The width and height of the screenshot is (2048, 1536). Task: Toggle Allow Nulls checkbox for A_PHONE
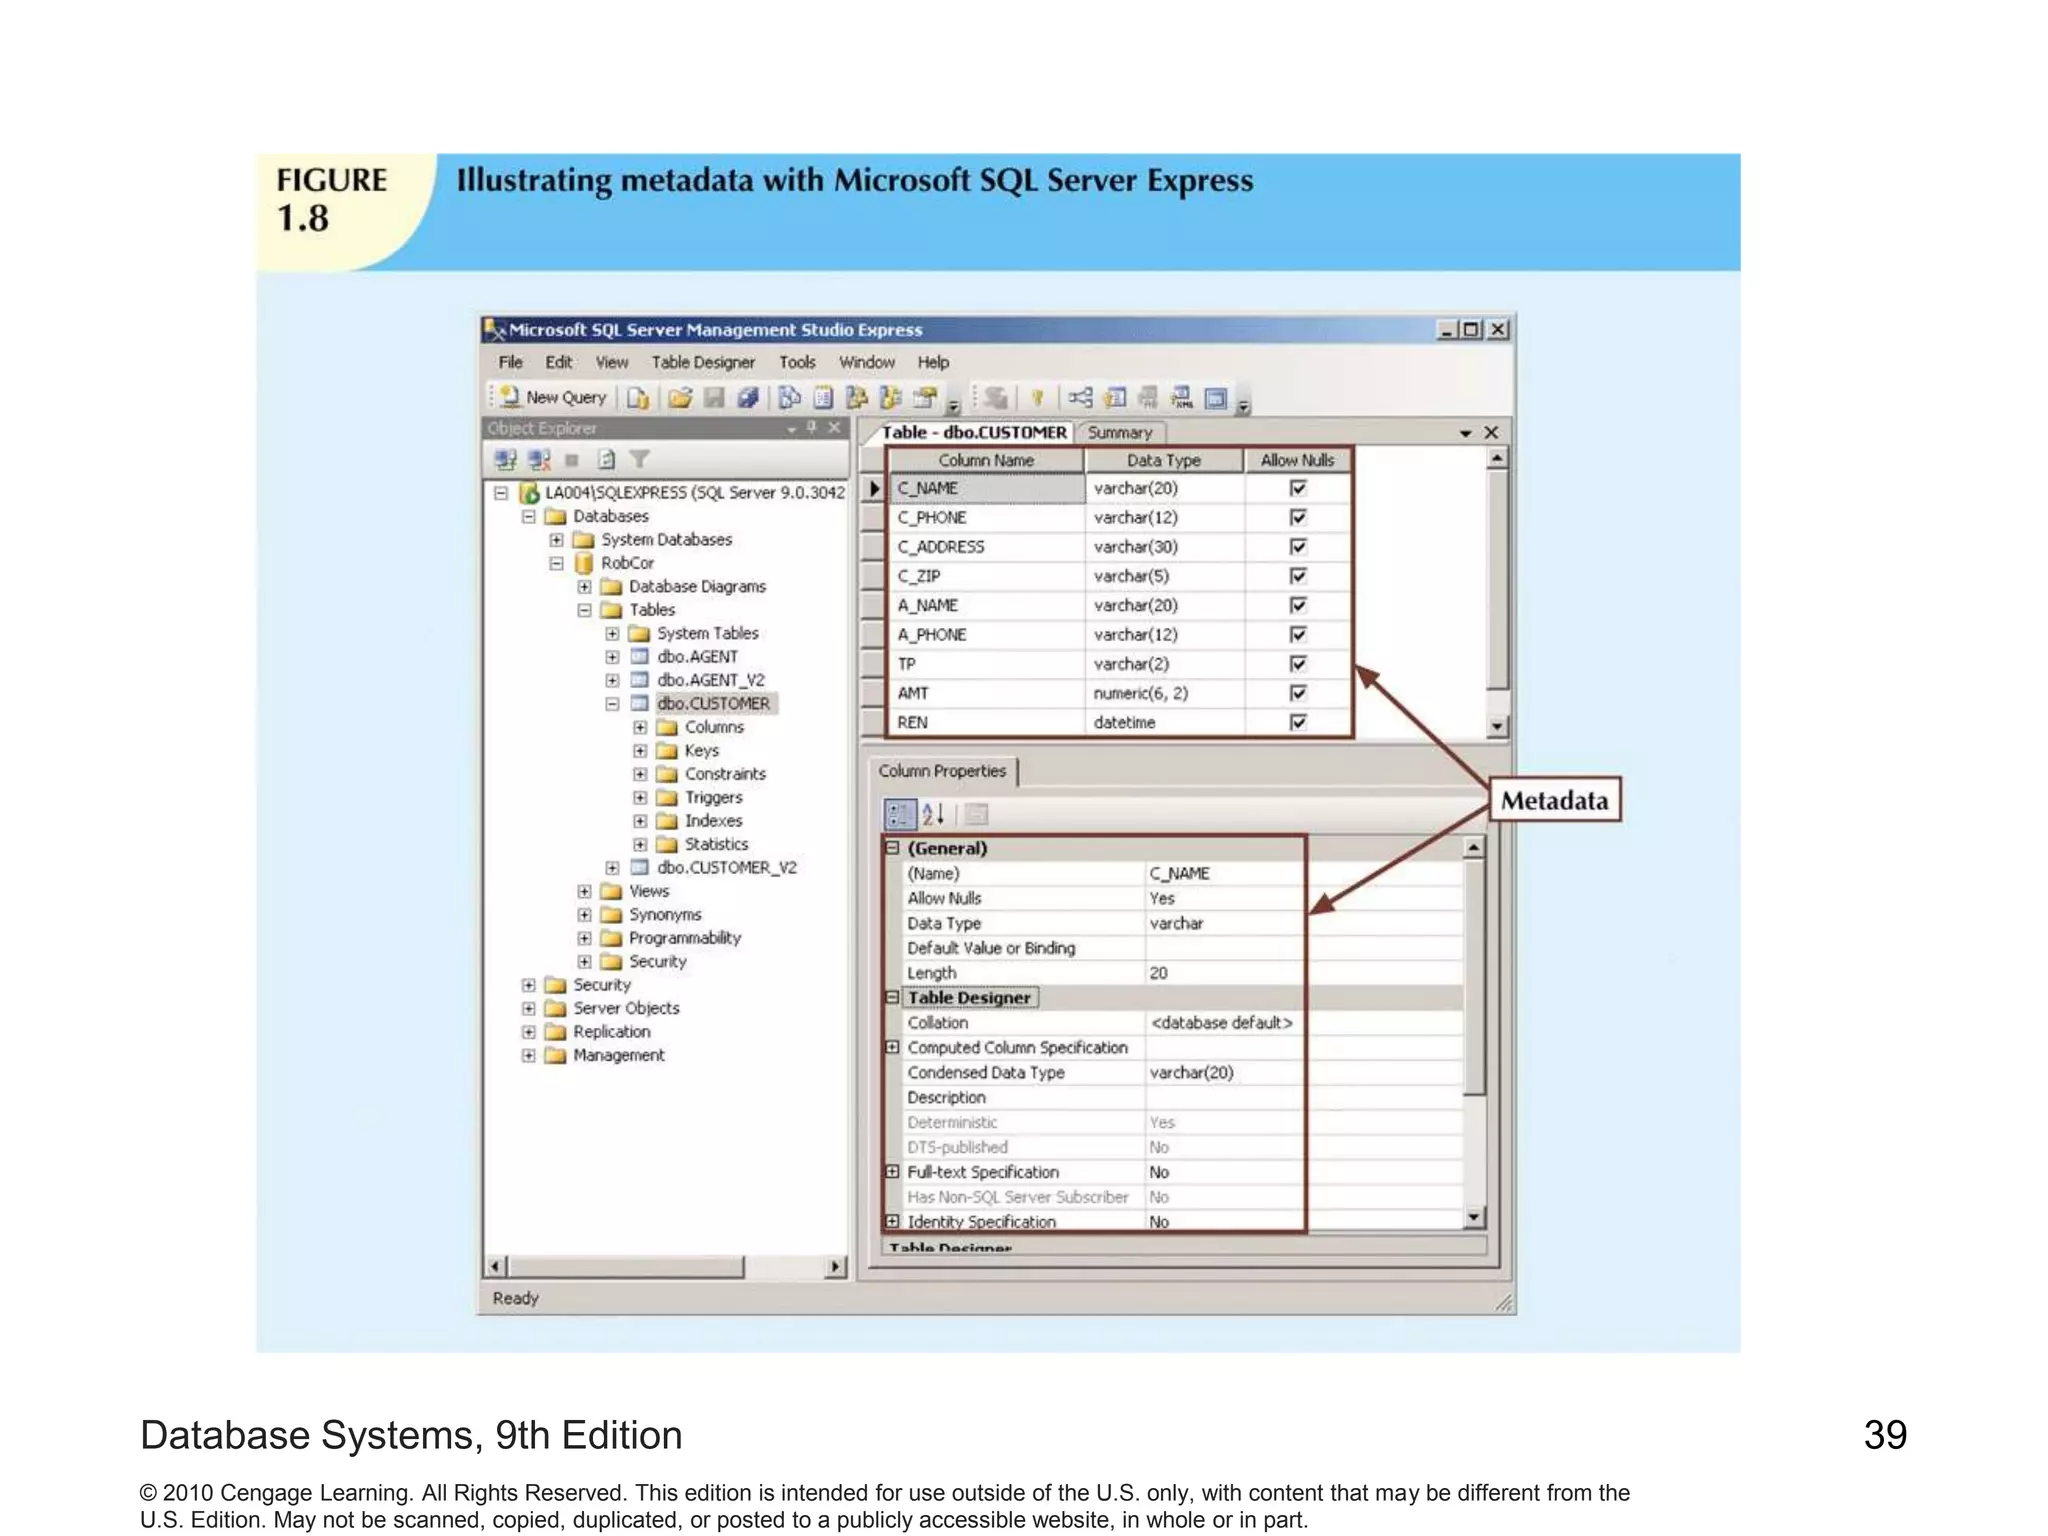[1298, 634]
